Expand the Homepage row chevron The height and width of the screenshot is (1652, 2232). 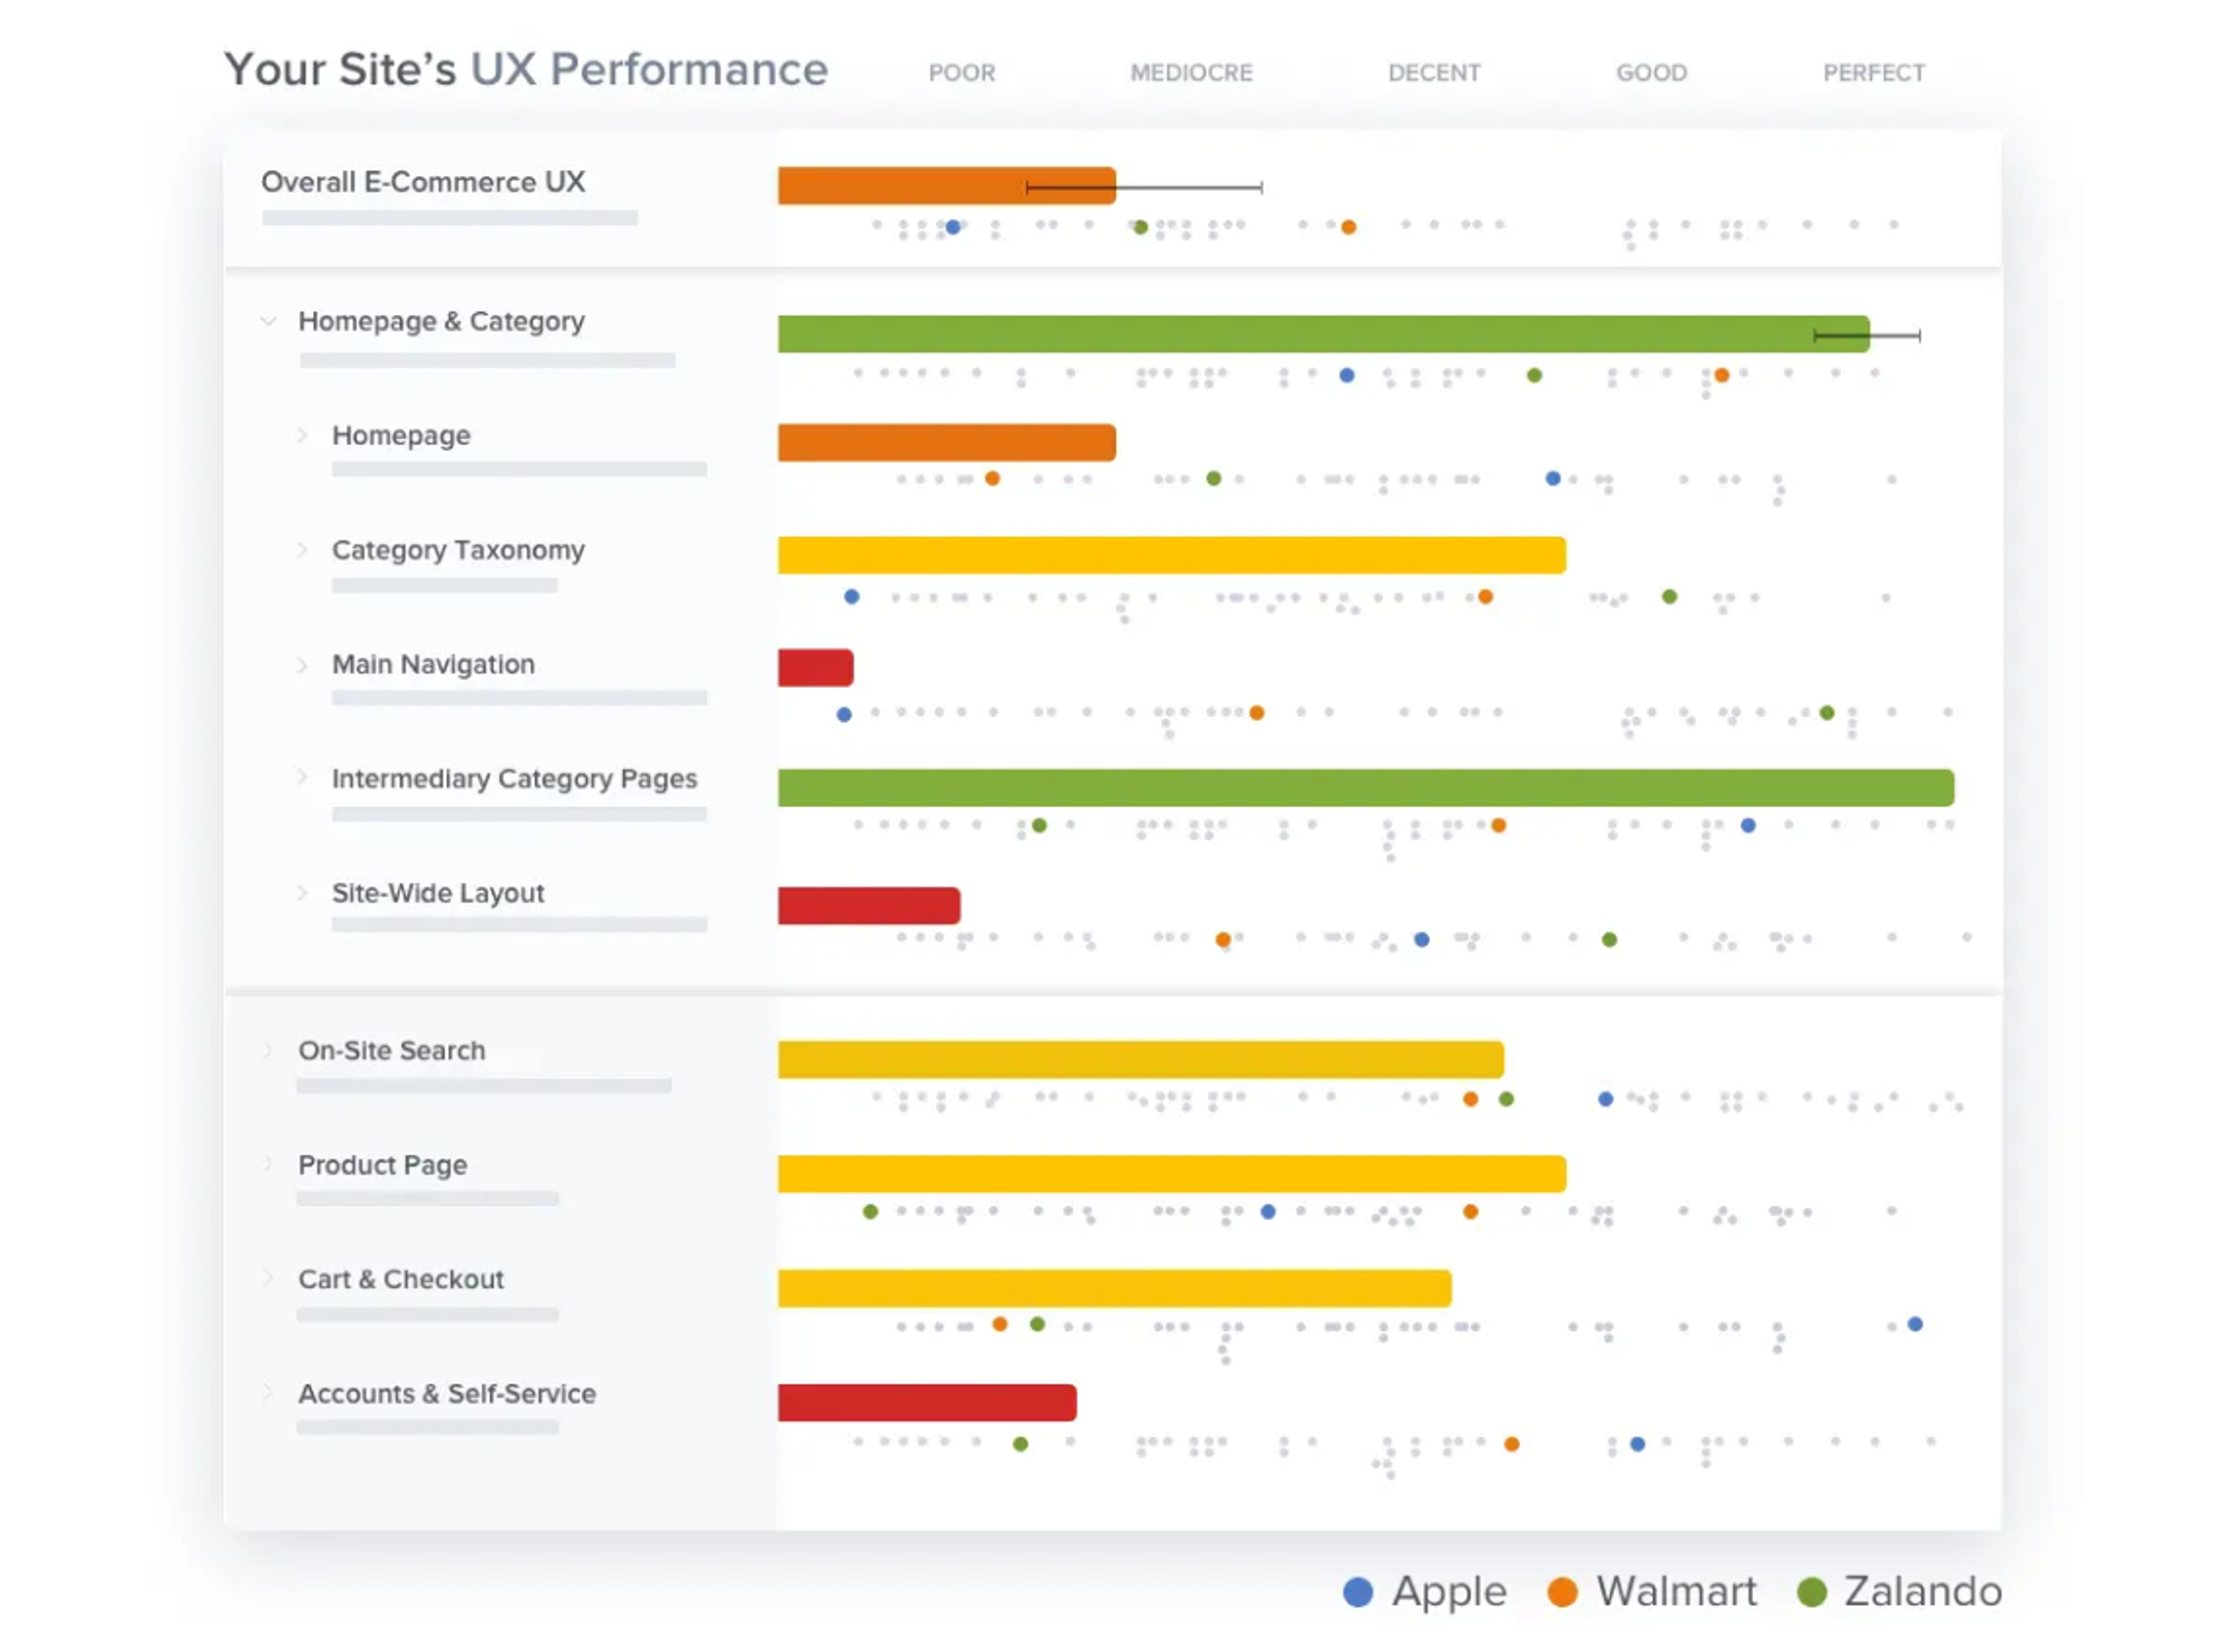coord(302,435)
